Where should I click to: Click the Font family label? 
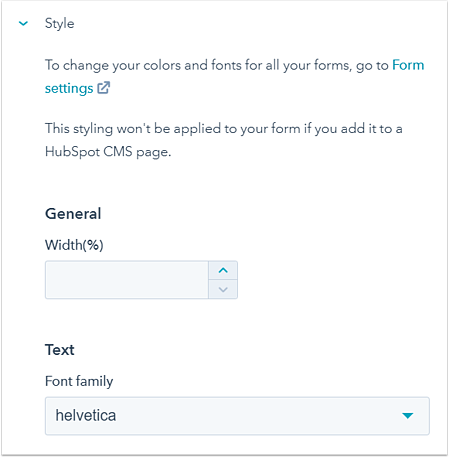[79, 381]
